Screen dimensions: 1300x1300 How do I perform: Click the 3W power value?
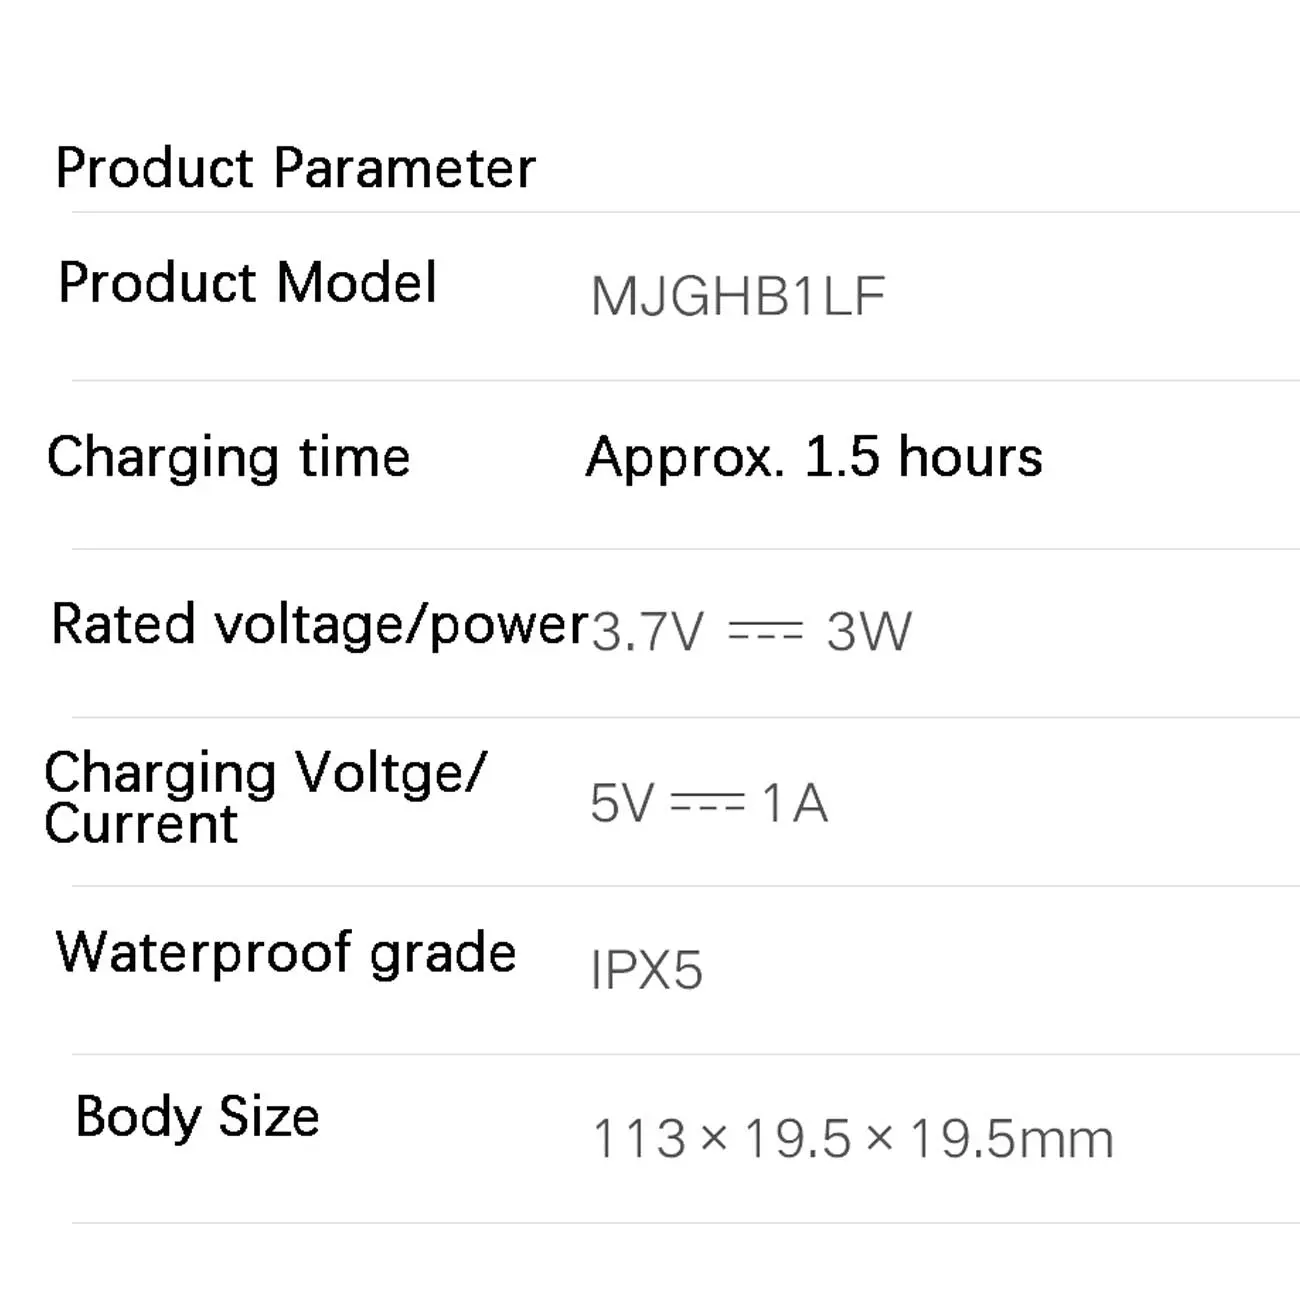click(x=868, y=632)
